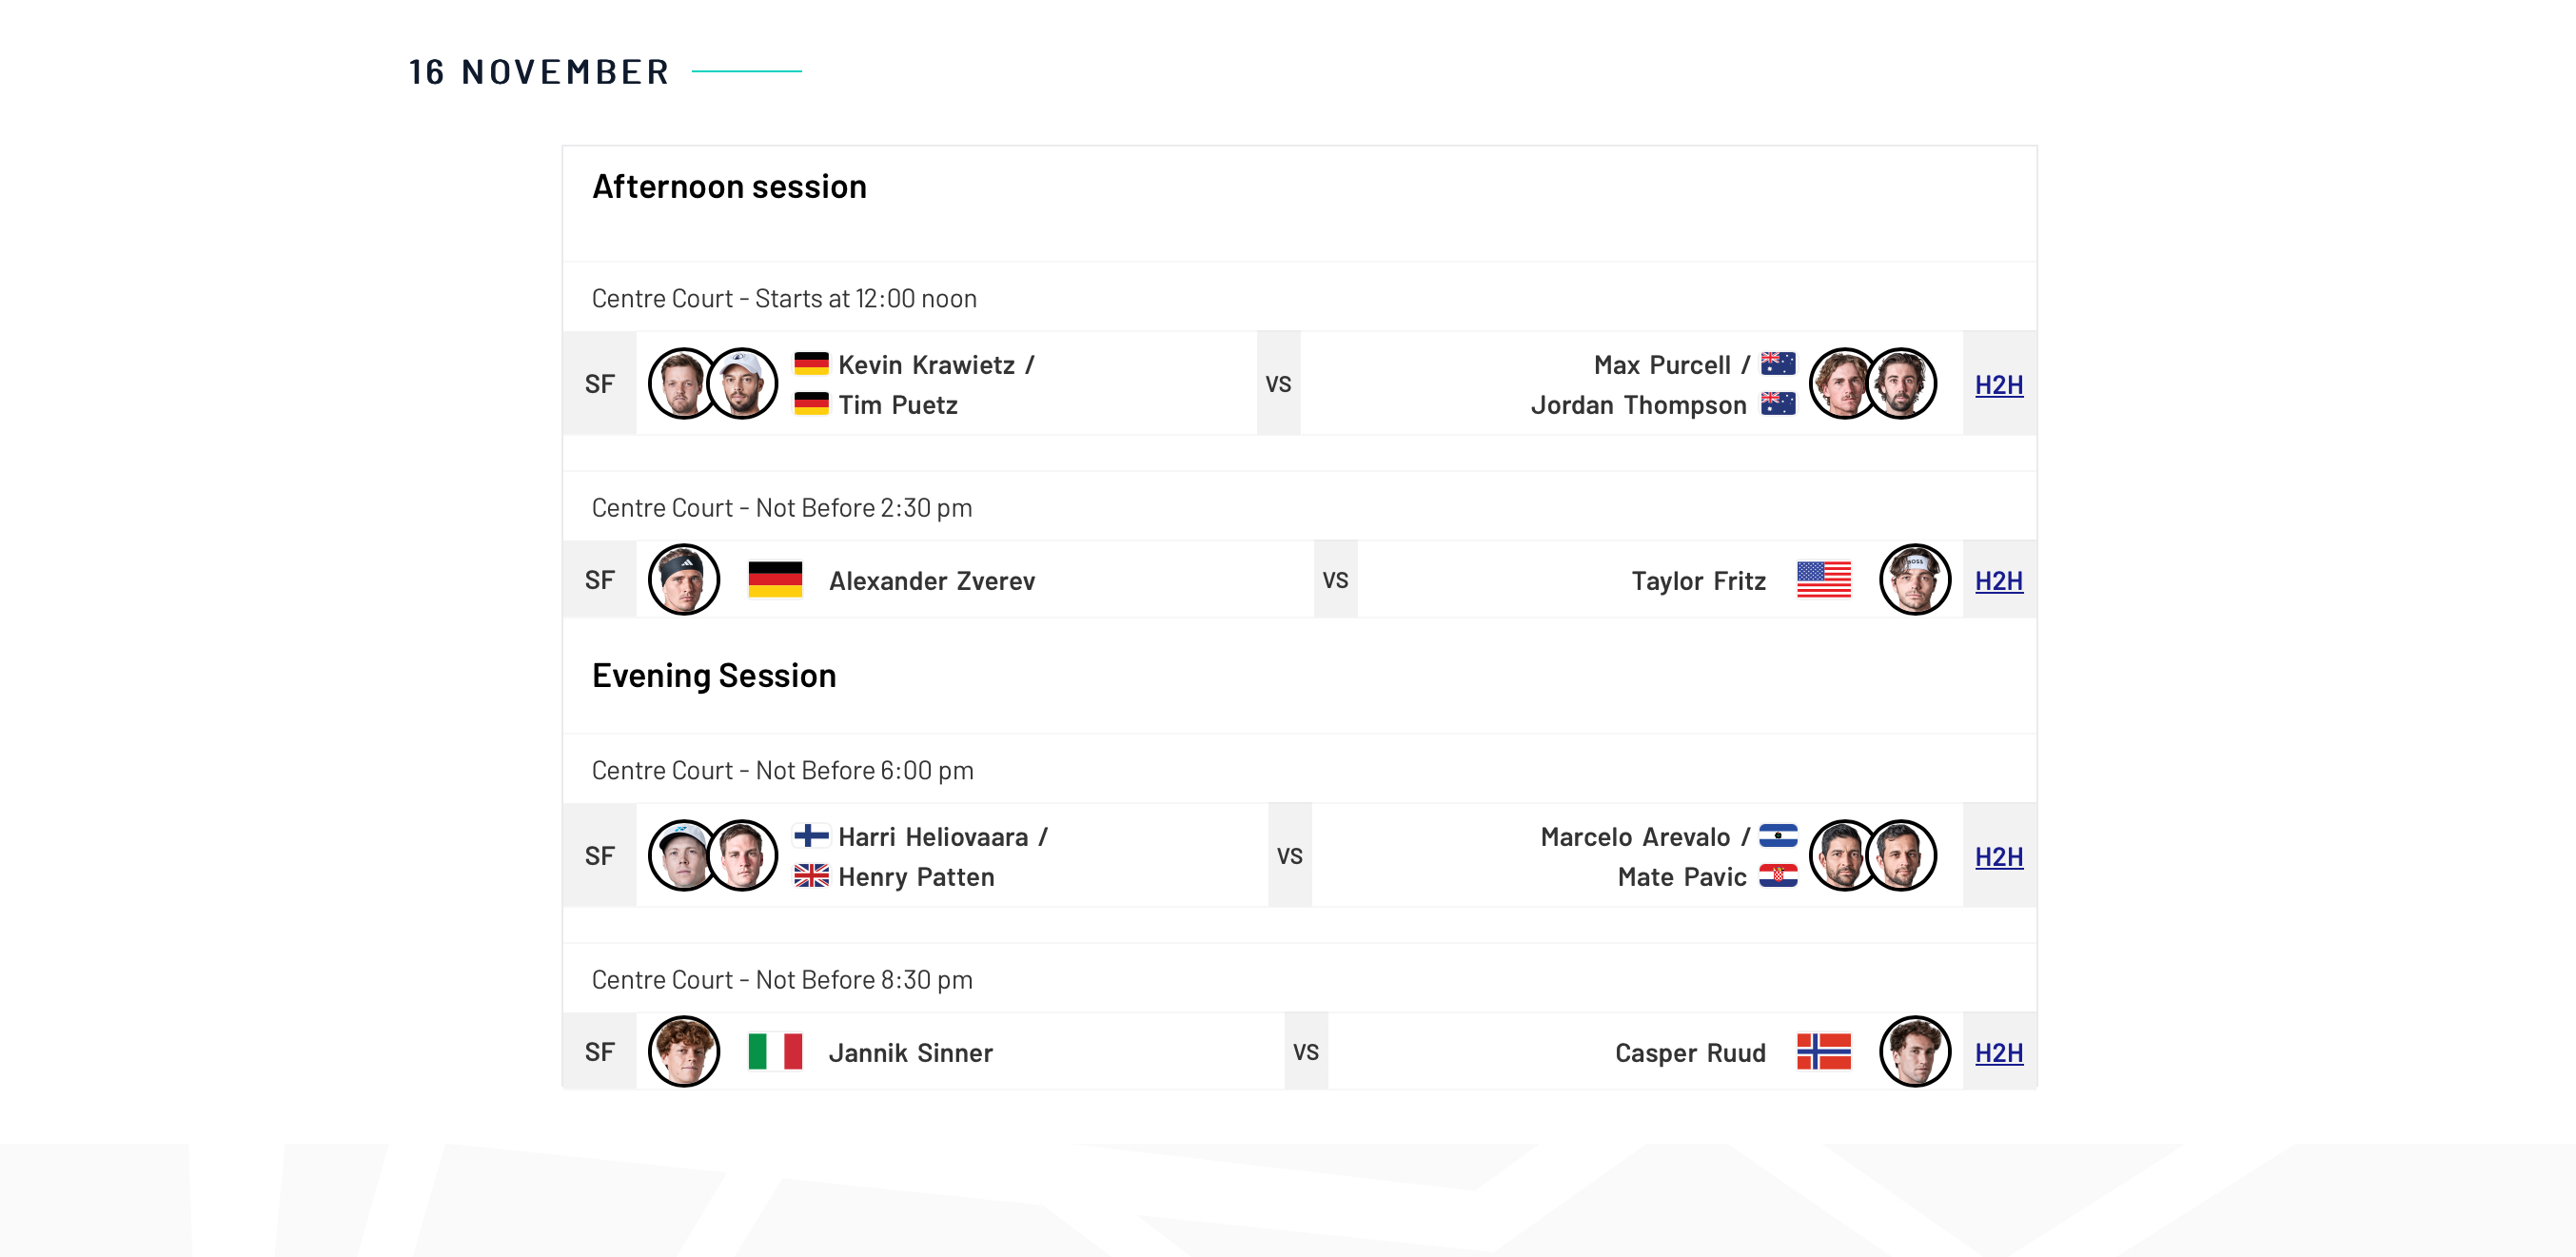Open H2H link for Zverev vs Fritz

coord(1998,581)
